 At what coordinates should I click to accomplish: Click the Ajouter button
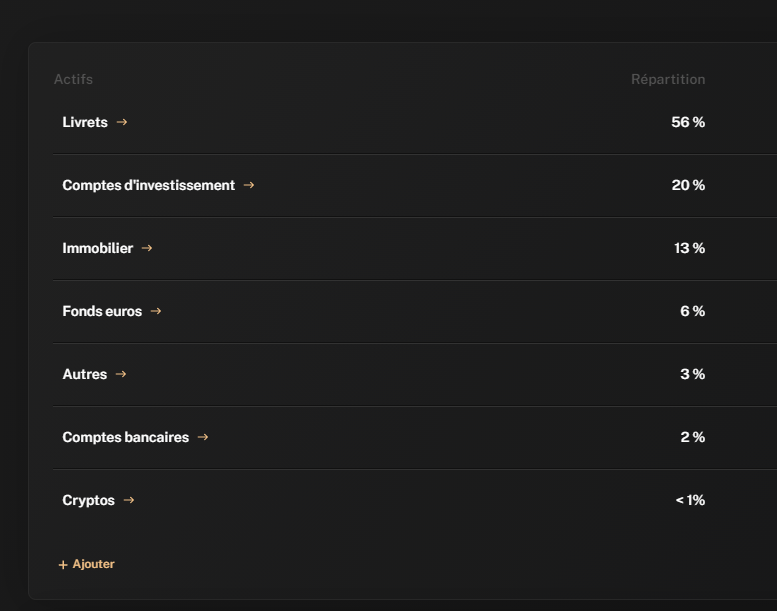pyautogui.click(x=87, y=564)
